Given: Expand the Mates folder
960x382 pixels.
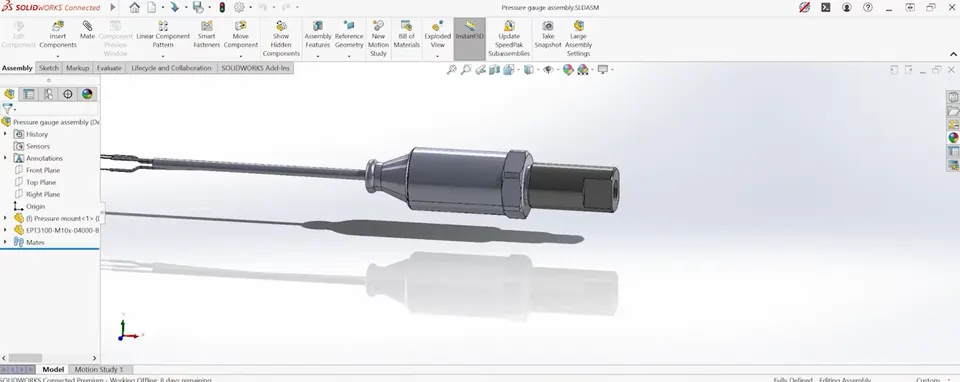Looking at the screenshot, I should point(6,242).
